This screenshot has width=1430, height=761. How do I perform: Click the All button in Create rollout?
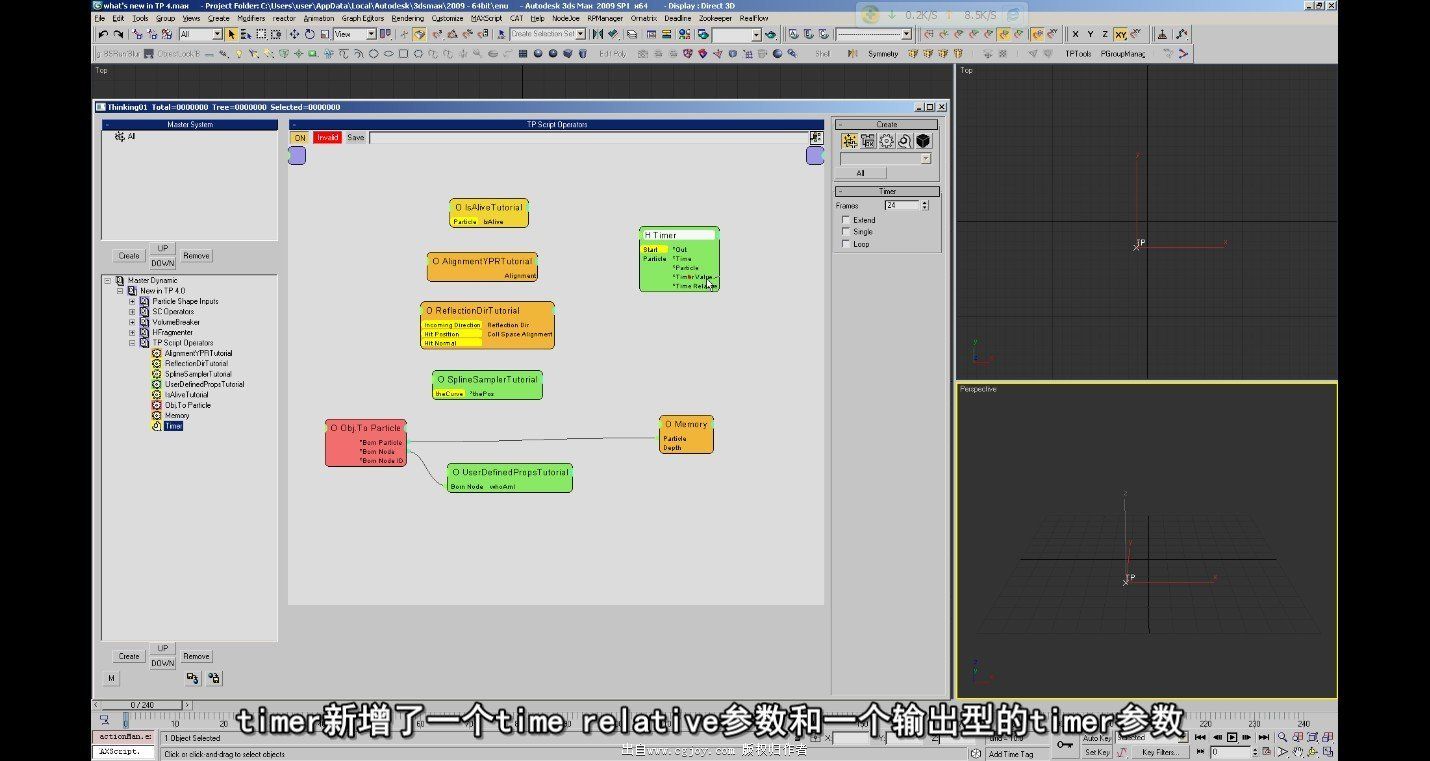coord(860,173)
